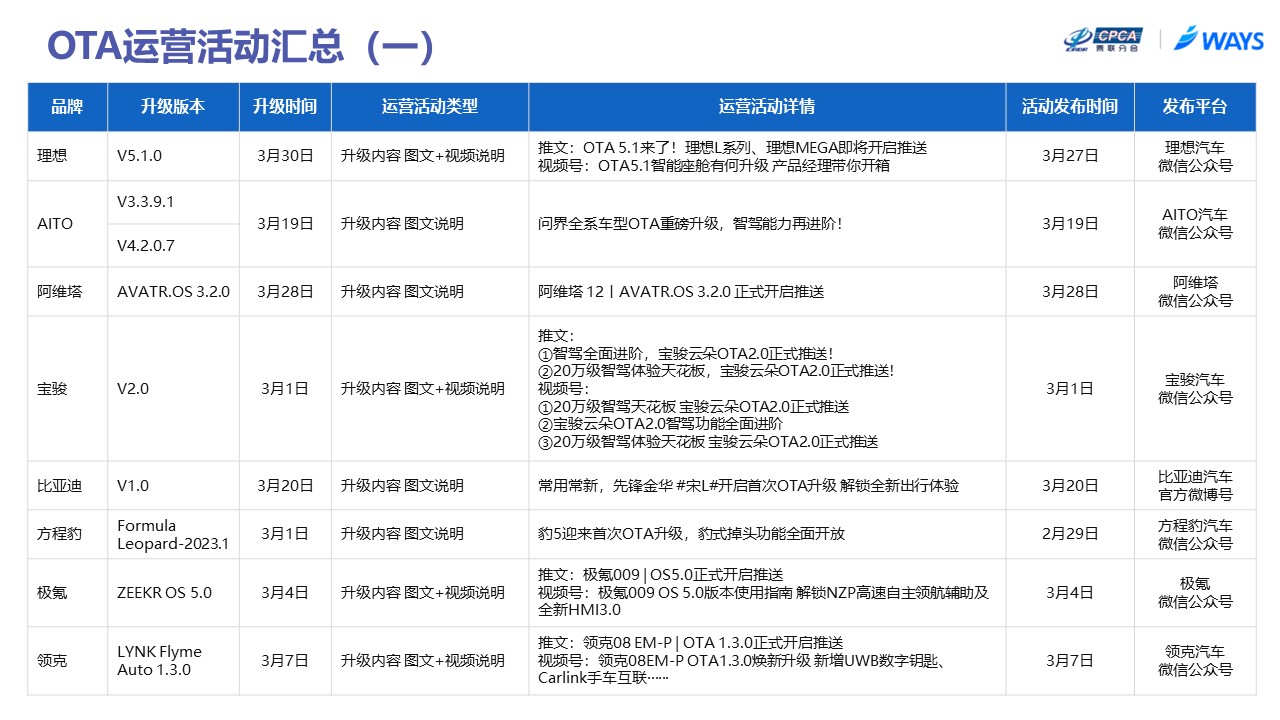Click the 活动发布时间 column header
1280x720 pixels.
(1070, 106)
